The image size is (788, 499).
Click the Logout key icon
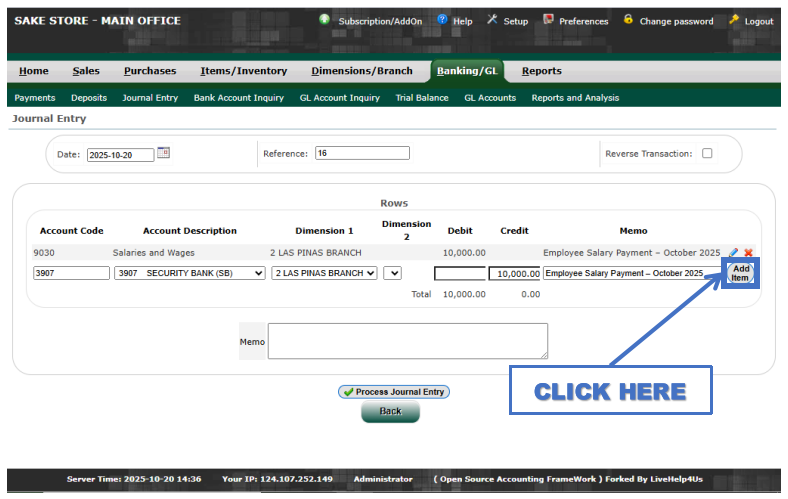734,20
